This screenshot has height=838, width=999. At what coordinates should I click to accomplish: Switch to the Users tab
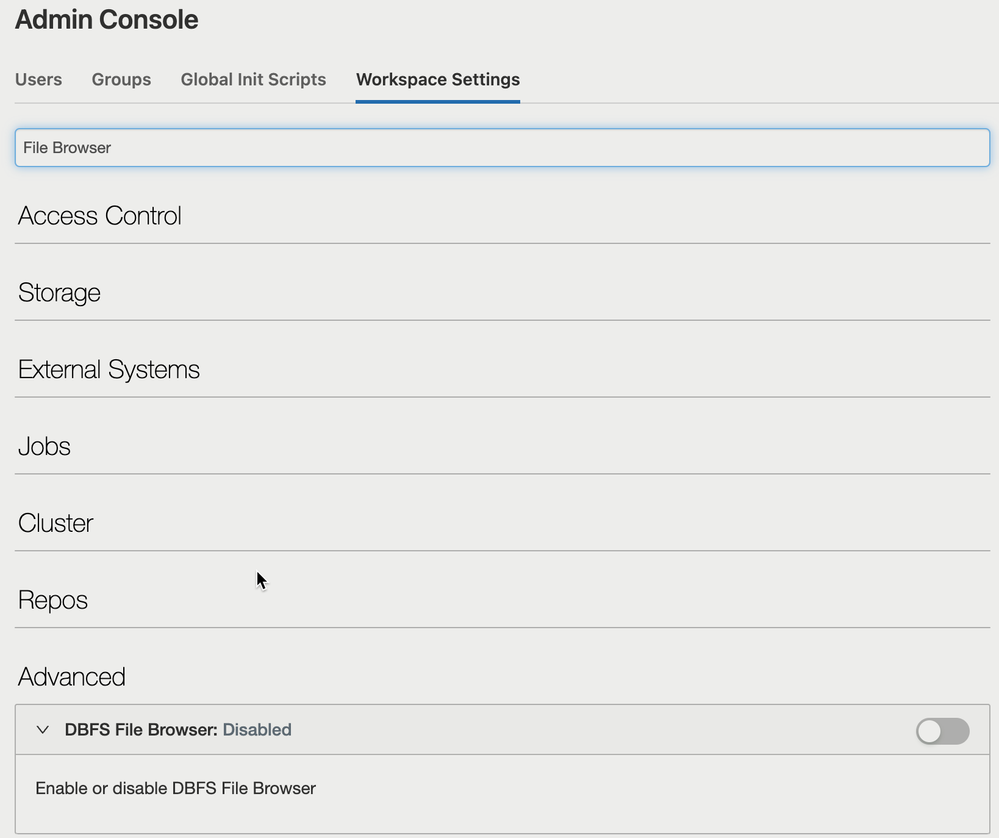click(38, 79)
